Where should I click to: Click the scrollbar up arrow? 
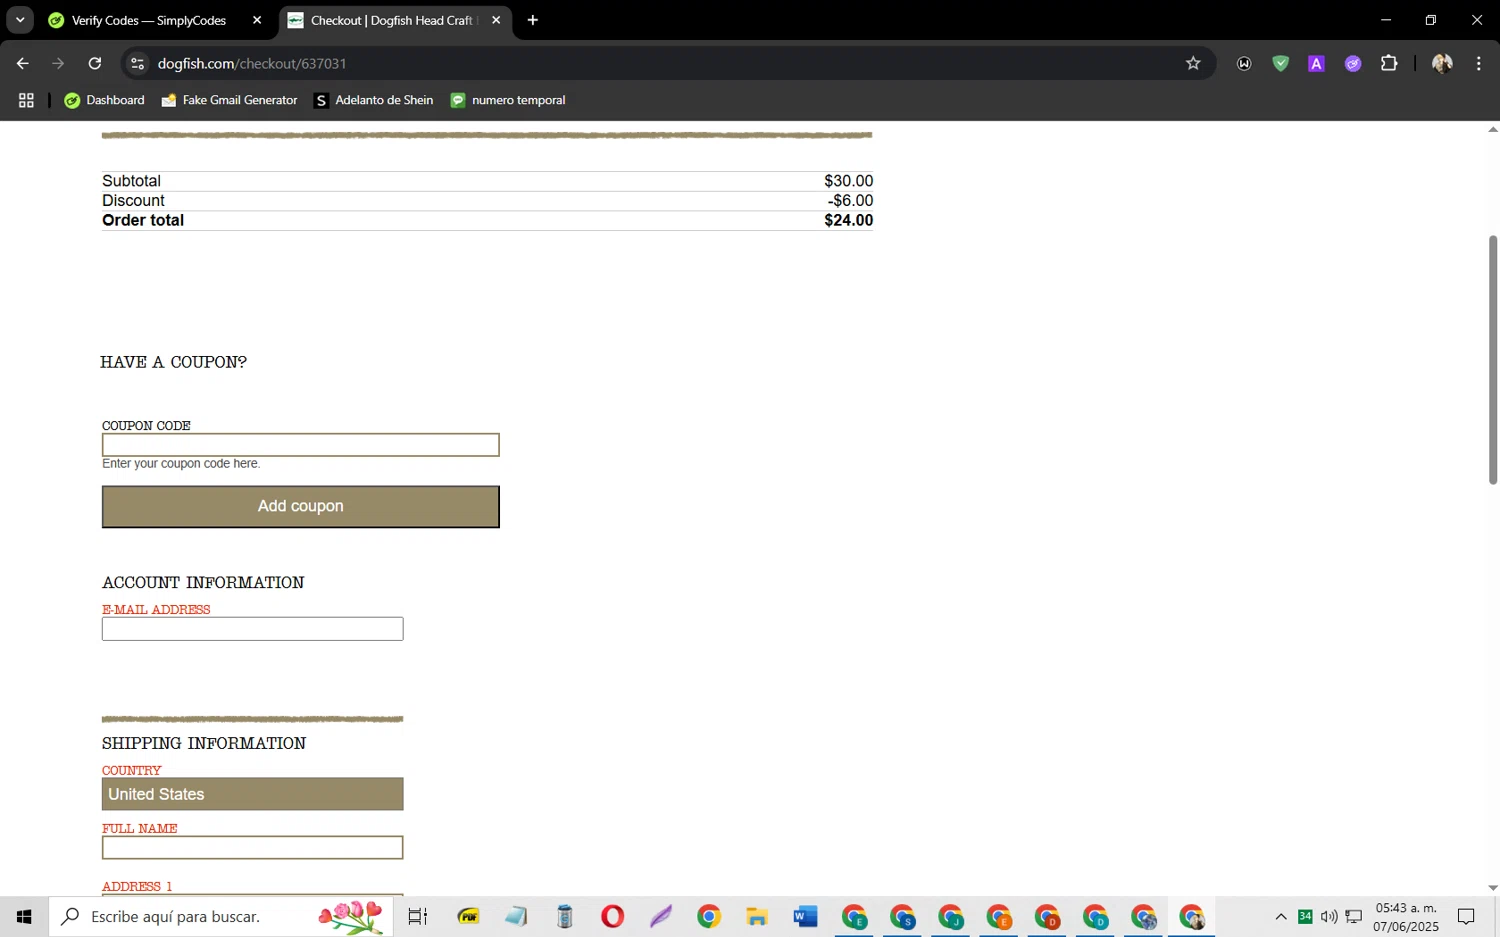pos(1493,129)
